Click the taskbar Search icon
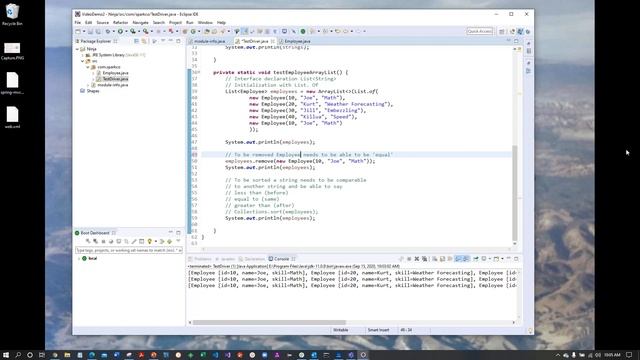This screenshot has width=640, height=360. (18, 355)
